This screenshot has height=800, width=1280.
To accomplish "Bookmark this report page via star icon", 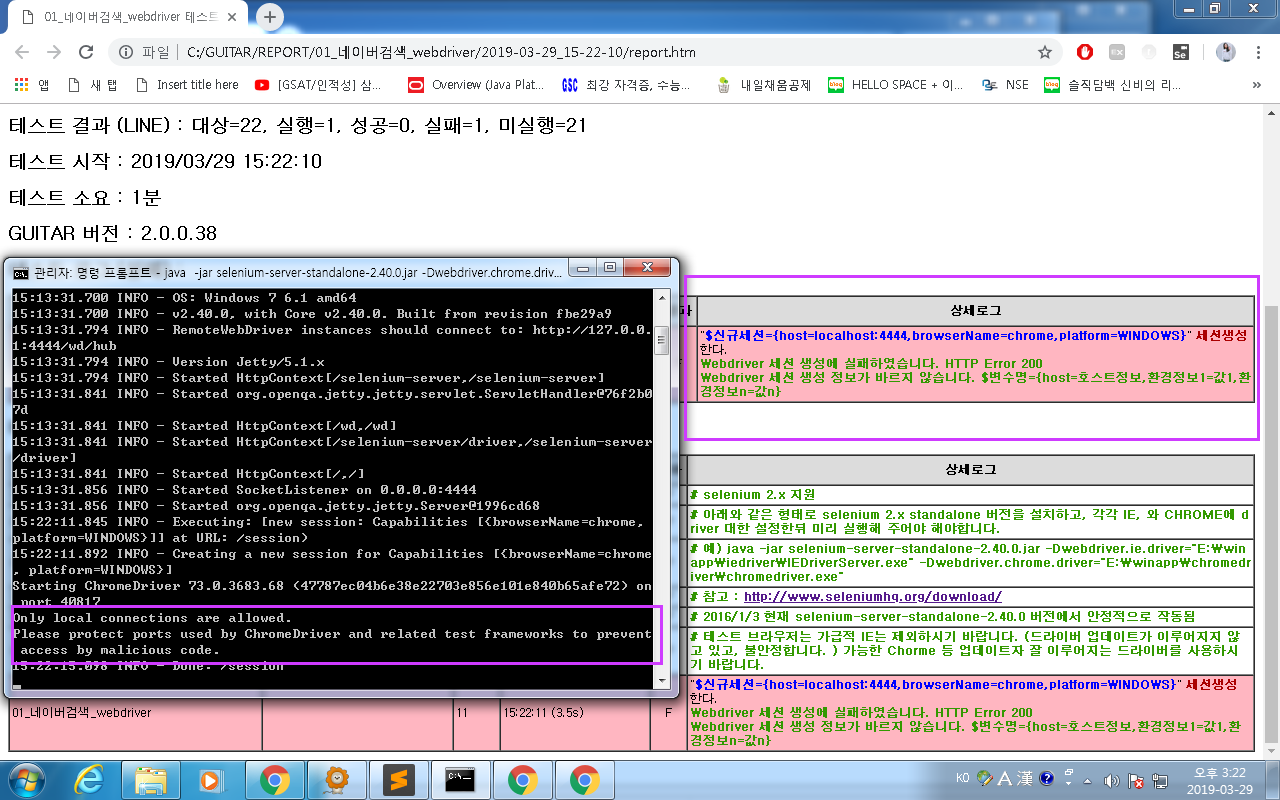I will pos(1044,50).
